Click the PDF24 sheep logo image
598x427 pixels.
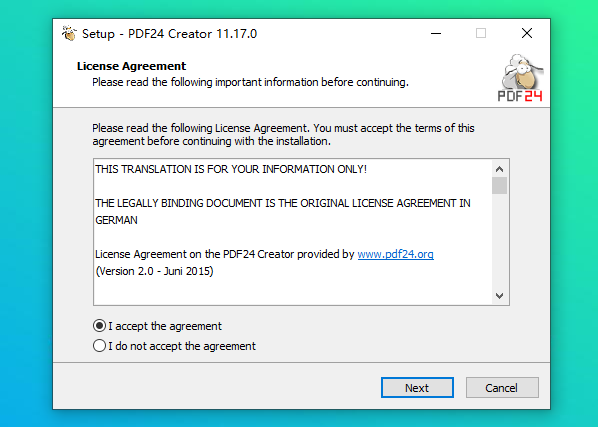(521, 78)
